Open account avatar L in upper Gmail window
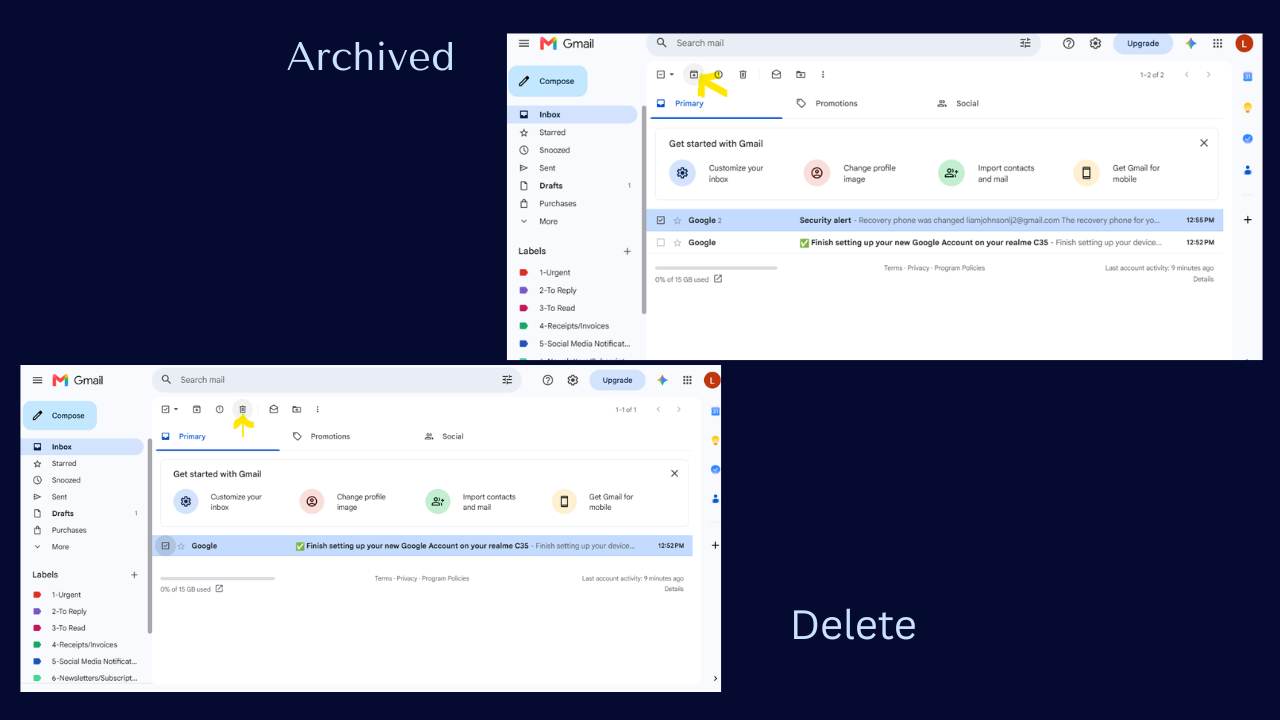The width and height of the screenshot is (1280, 720). pyautogui.click(x=1244, y=43)
